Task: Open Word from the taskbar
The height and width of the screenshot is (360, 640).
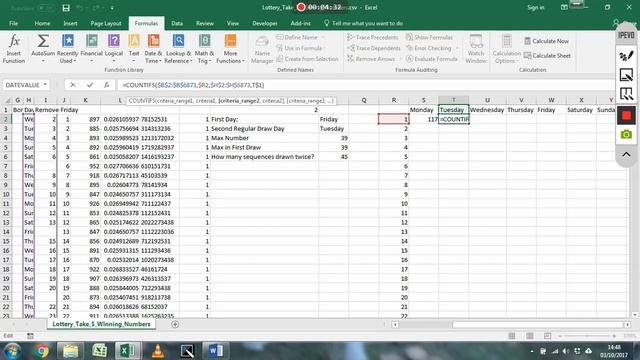Action: (x=215, y=351)
